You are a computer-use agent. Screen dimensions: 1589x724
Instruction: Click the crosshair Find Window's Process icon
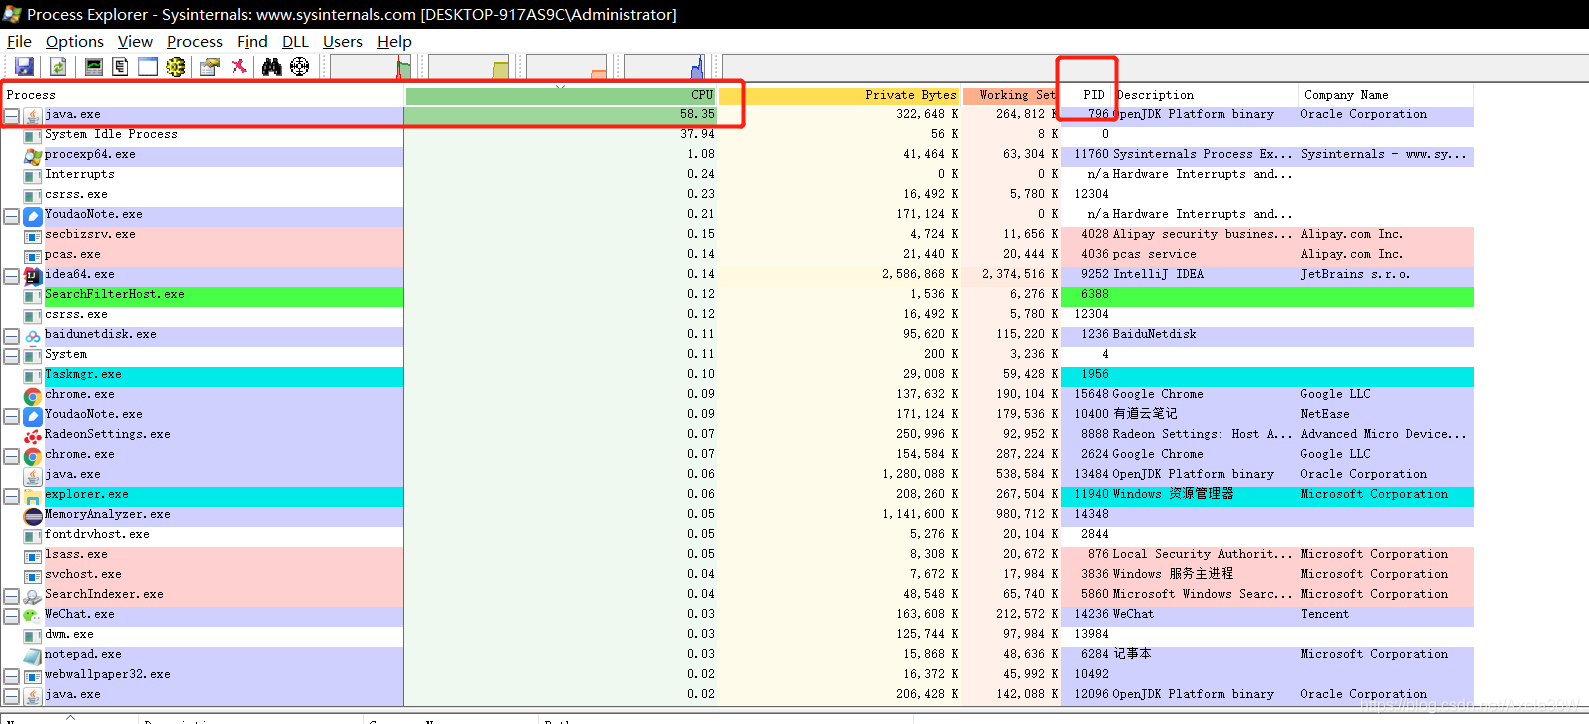click(x=300, y=67)
